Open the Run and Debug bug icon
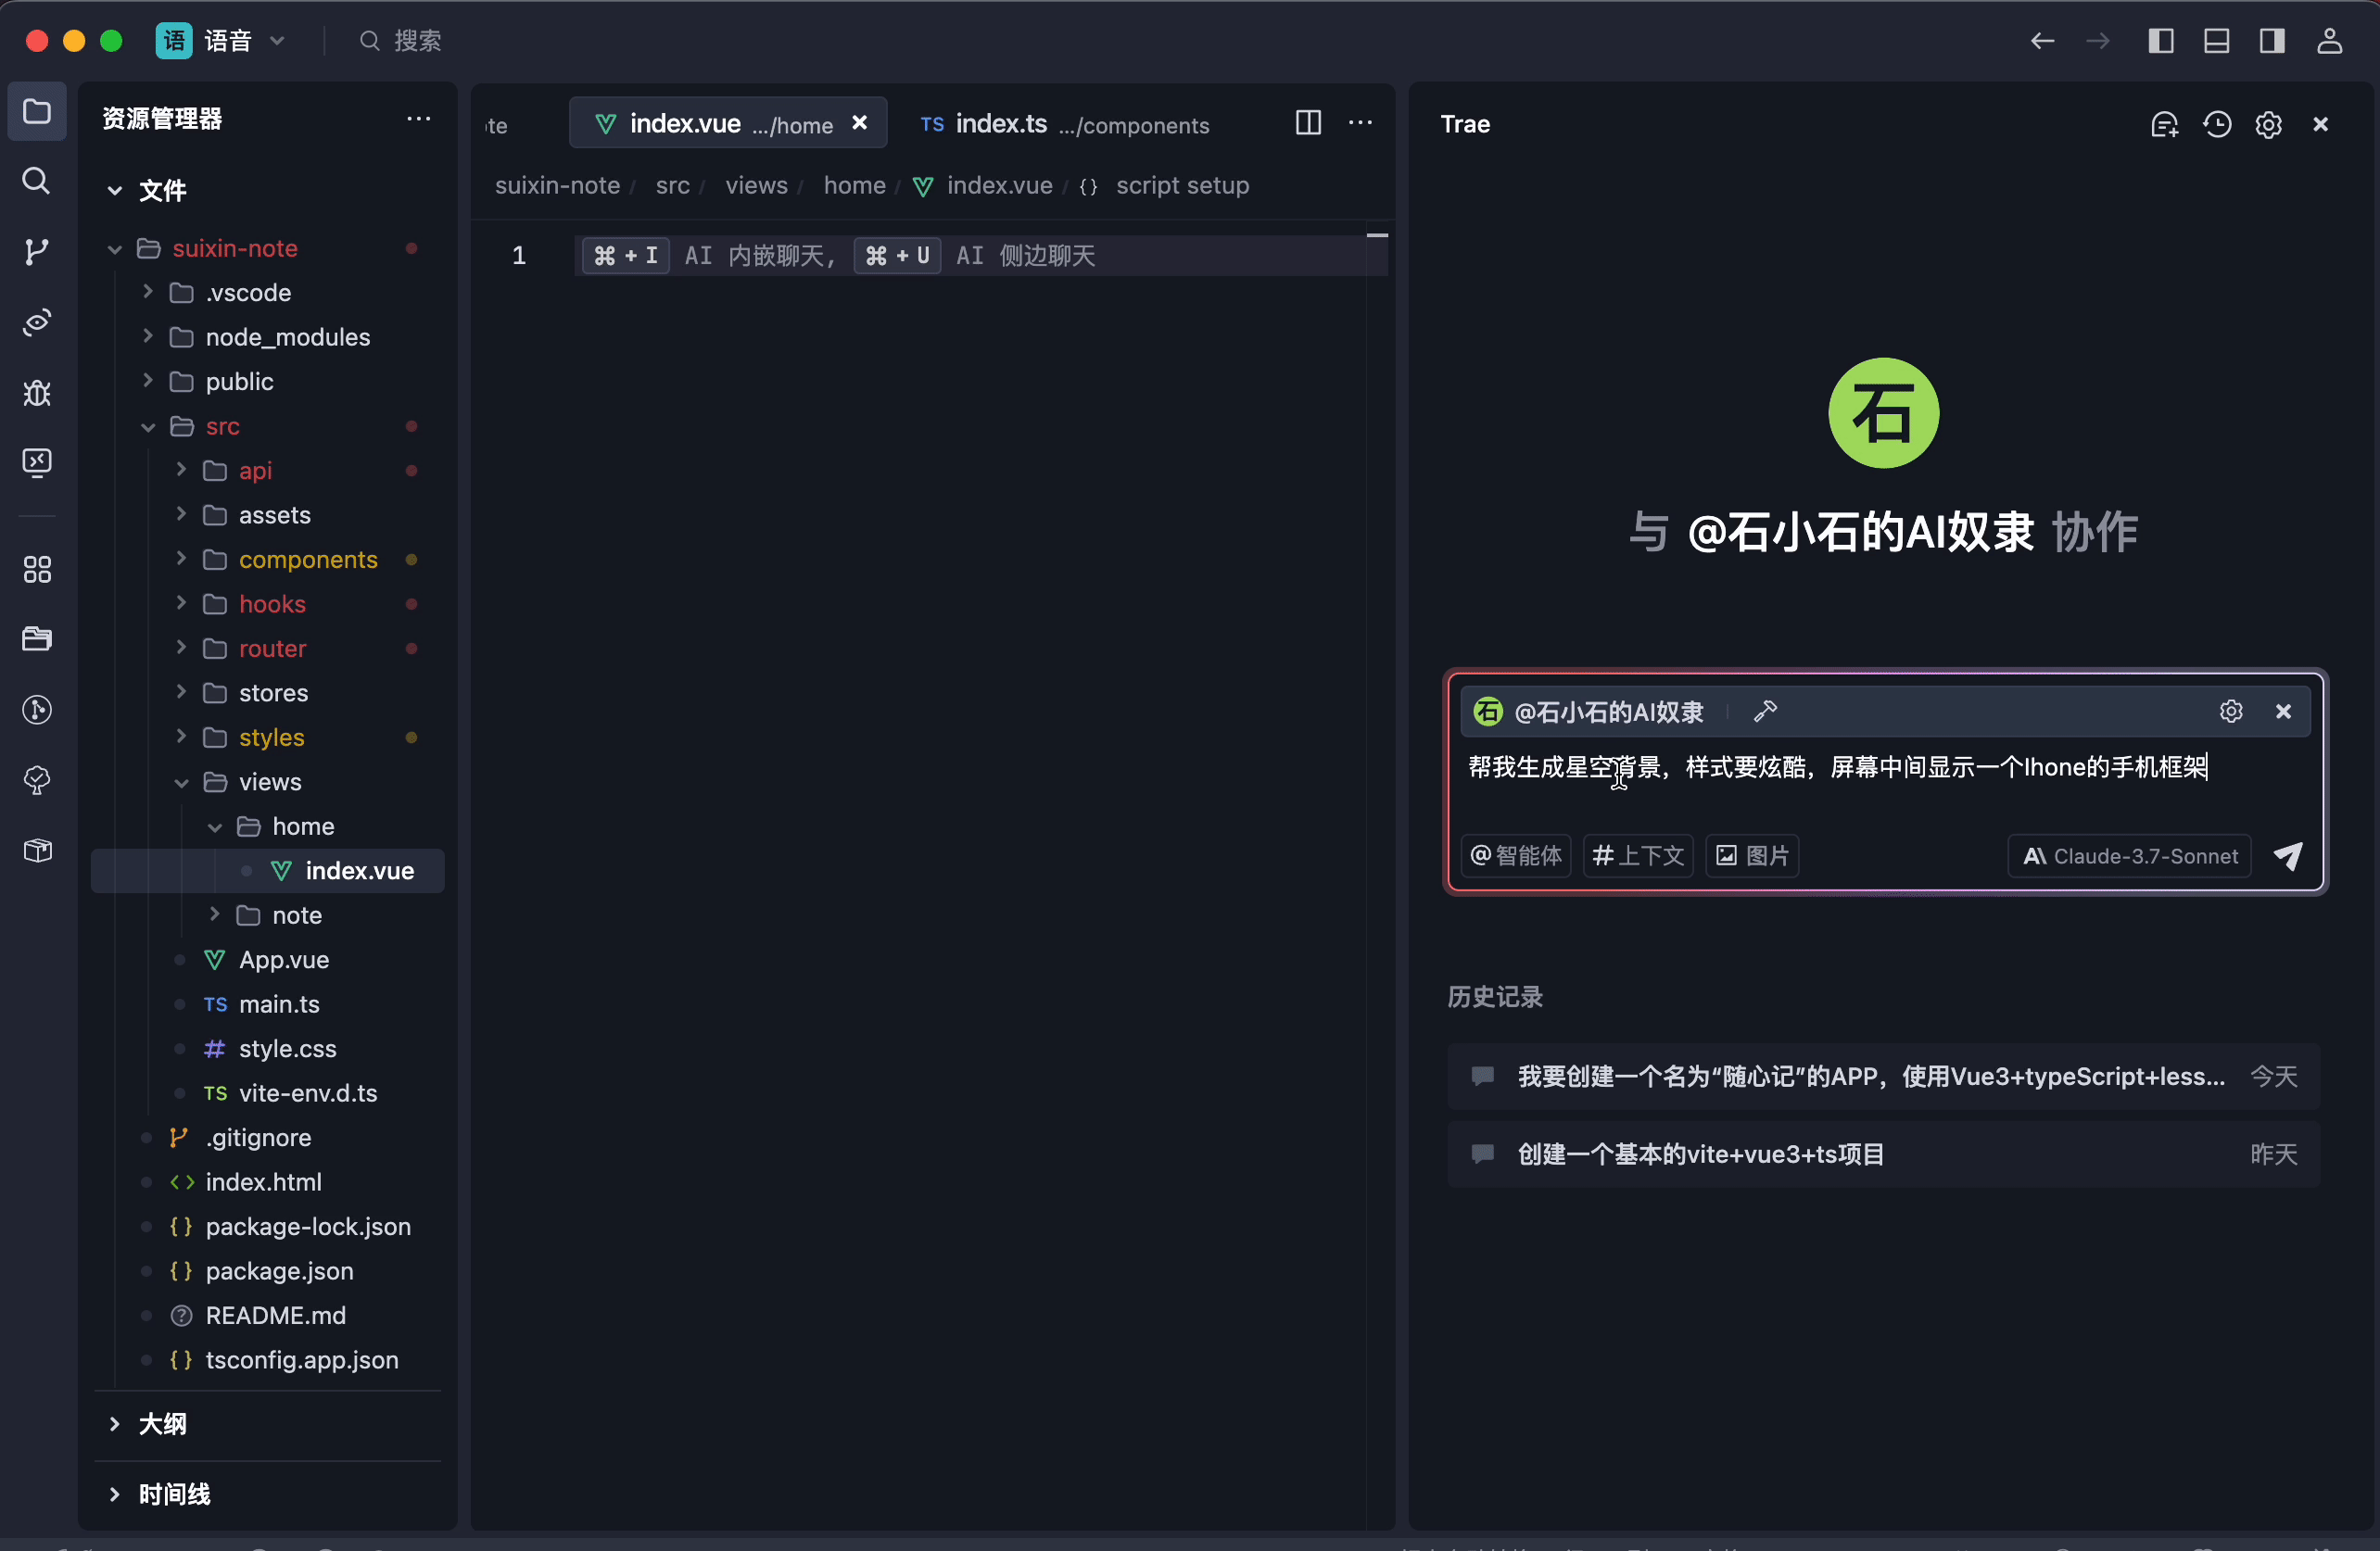This screenshot has width=2380, height=1551. point(37,392)
